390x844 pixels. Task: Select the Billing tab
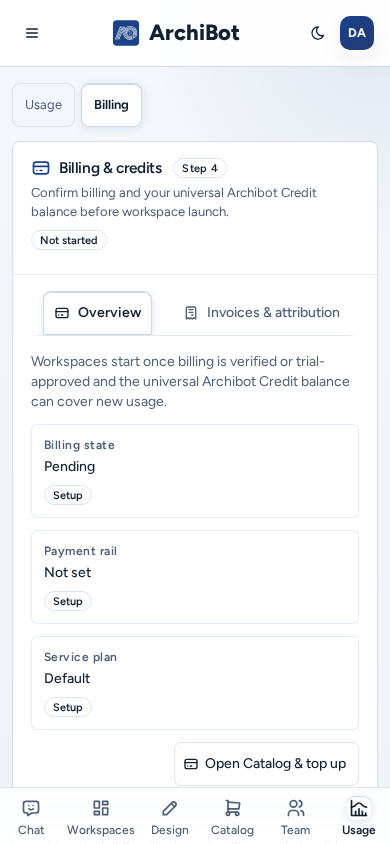tap(111, 105)
